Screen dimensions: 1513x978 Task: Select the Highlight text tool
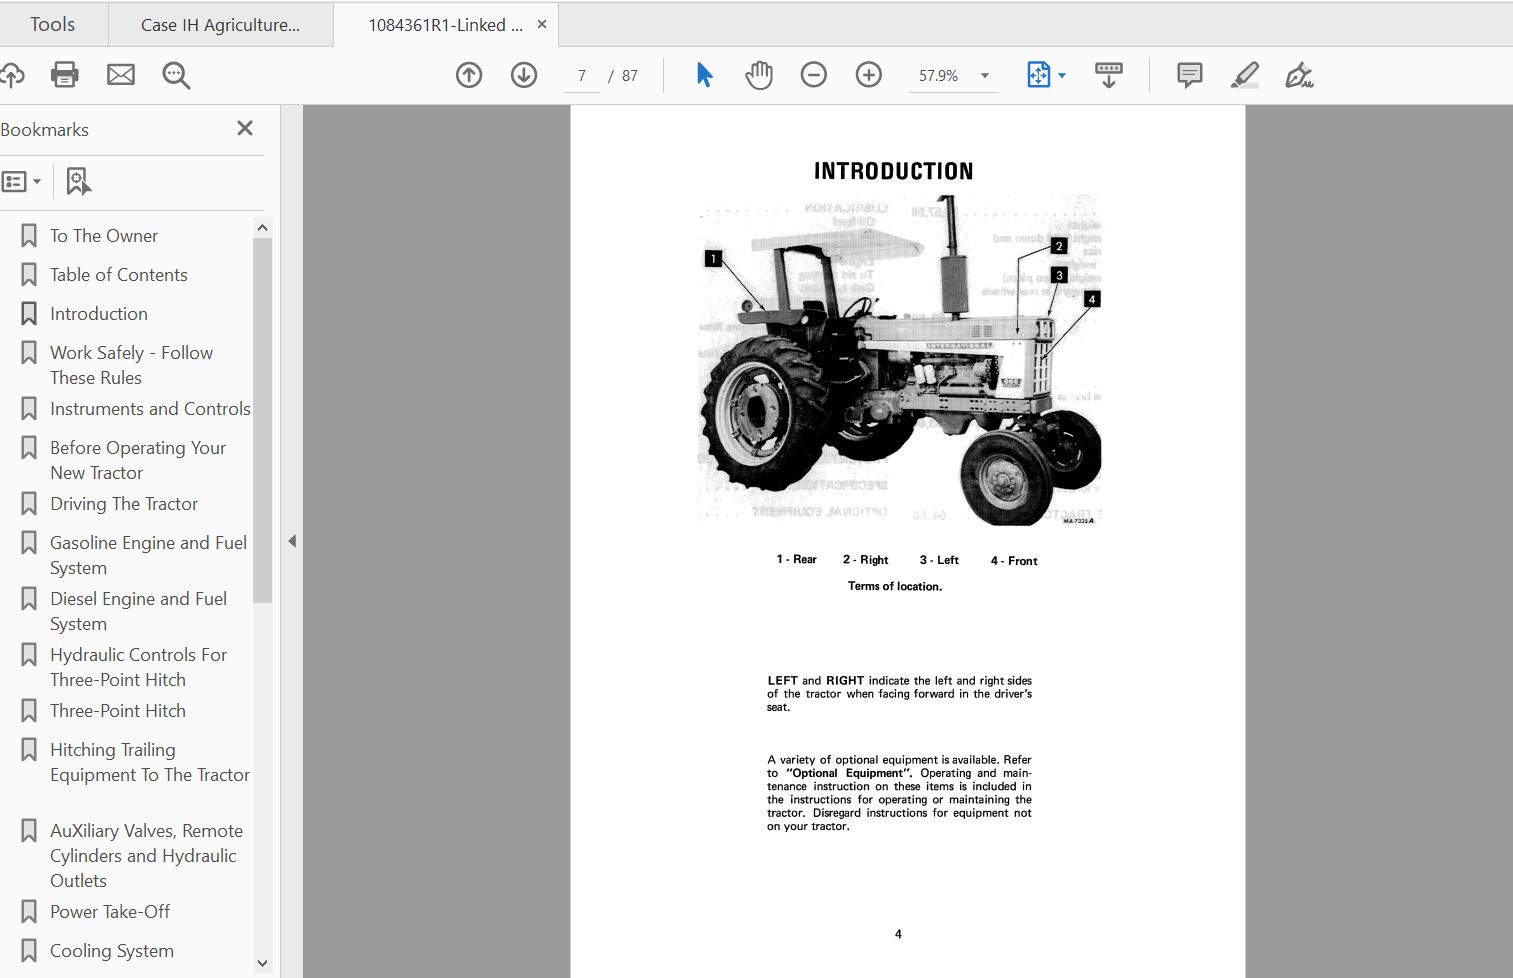(1245, 75)
